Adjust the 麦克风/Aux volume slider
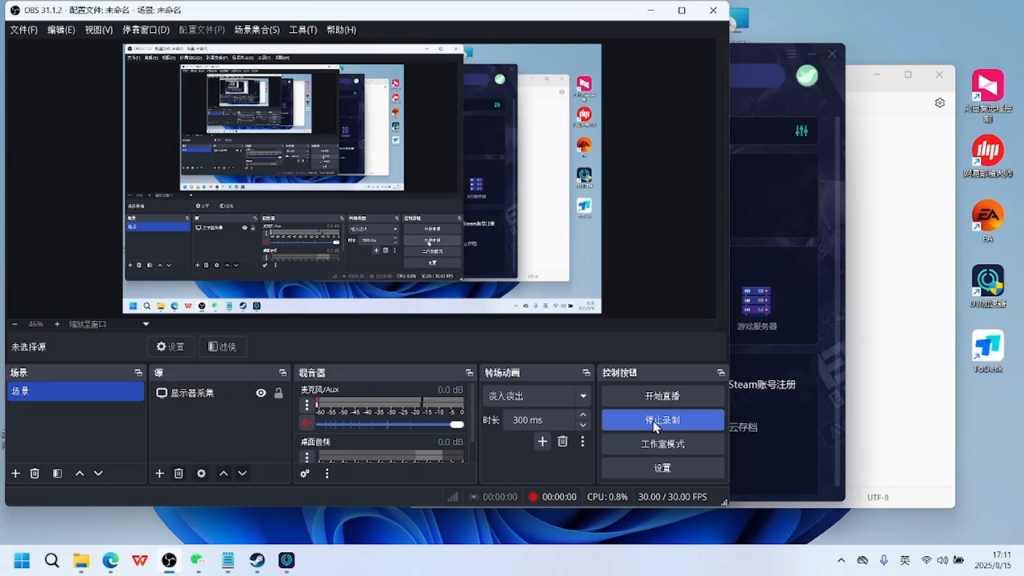Image resolution: width=1024 pixels, height=576 pixels. pos(390,424)
